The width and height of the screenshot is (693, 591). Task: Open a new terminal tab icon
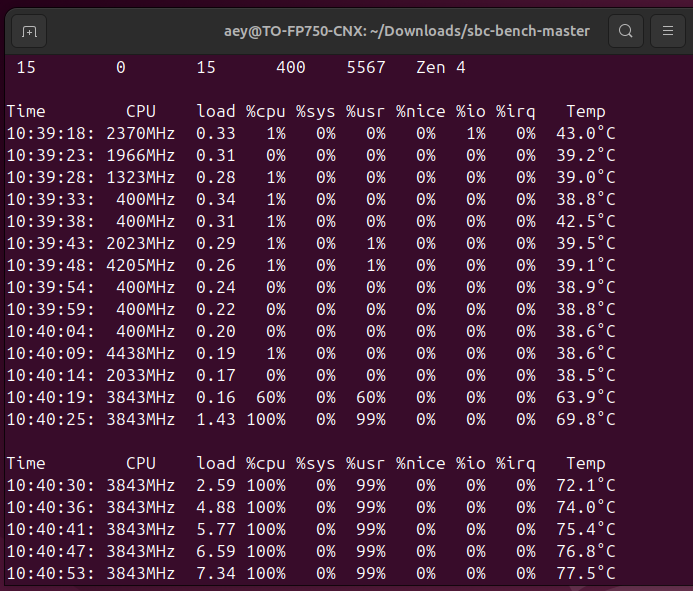29,31
